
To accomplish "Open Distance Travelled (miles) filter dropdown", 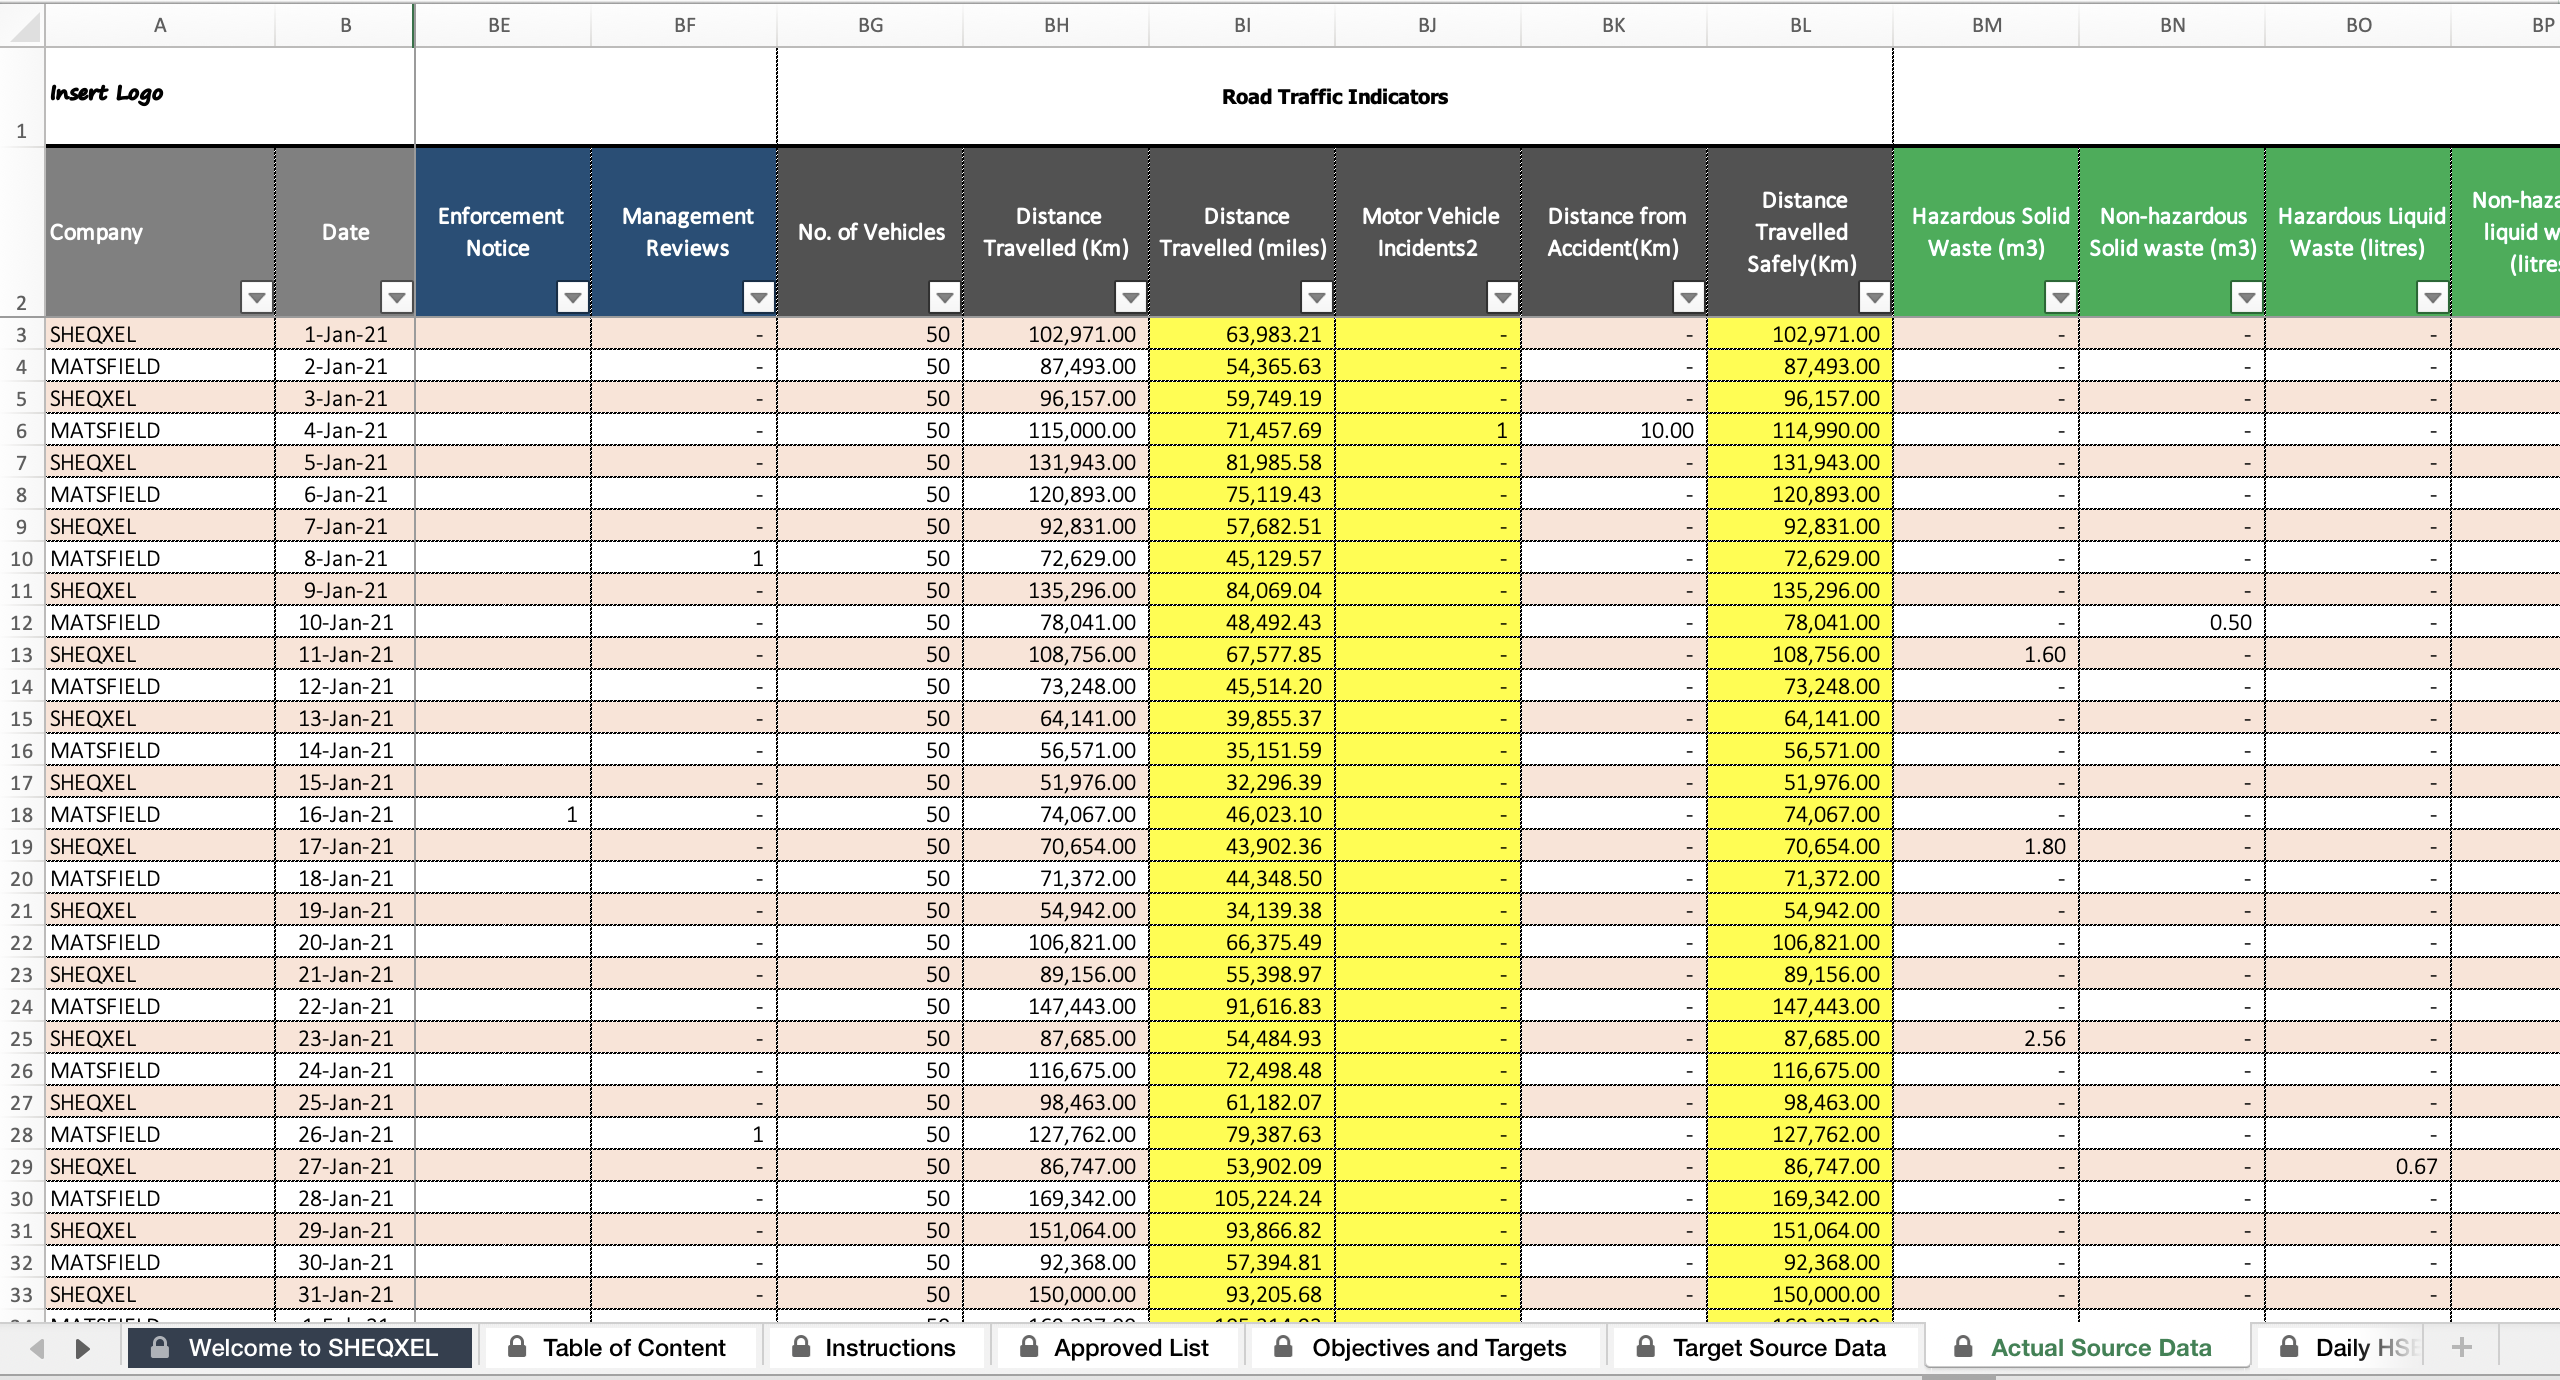I will (1317, 297).
